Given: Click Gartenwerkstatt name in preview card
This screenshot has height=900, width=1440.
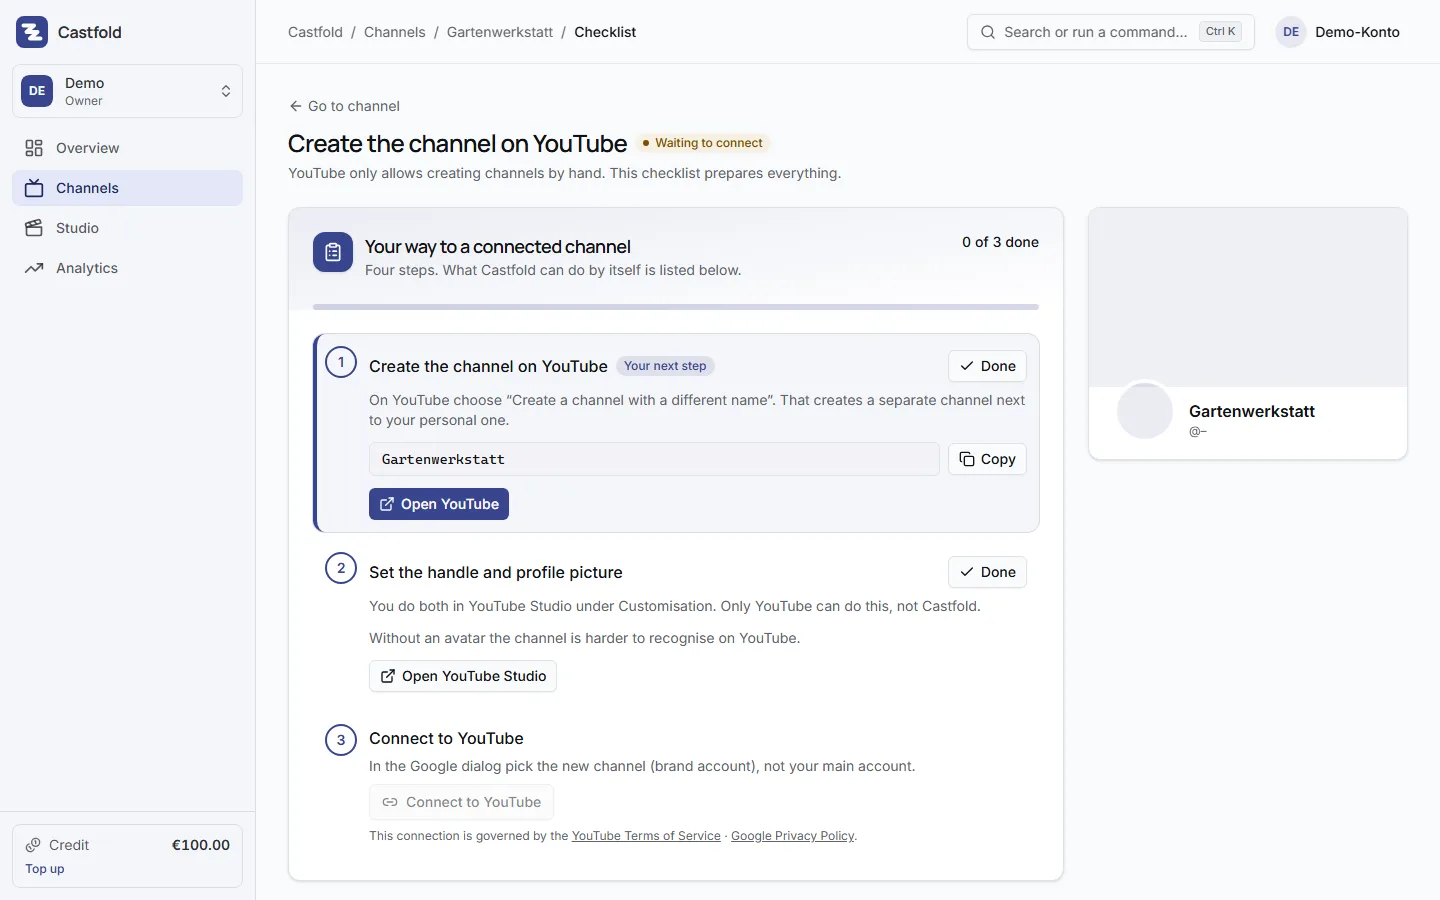Looking at the screenshot, I should pyautogui.click(x=1252, y=411).
